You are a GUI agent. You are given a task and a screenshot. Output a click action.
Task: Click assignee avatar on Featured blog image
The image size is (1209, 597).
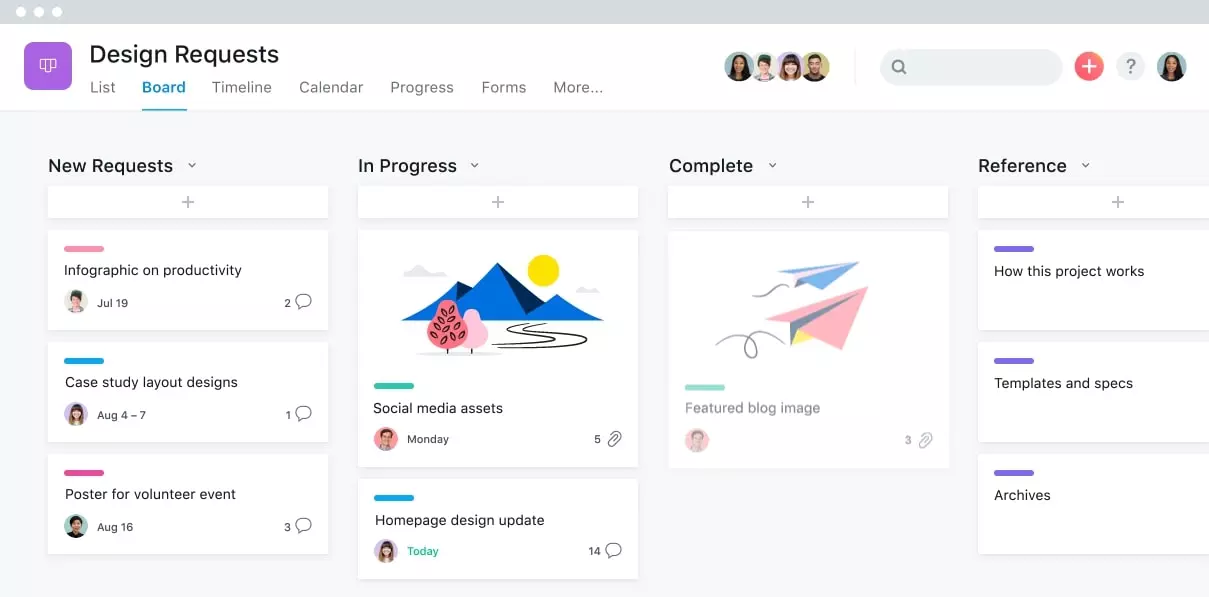pyautogui.click(x=697, y=440)
